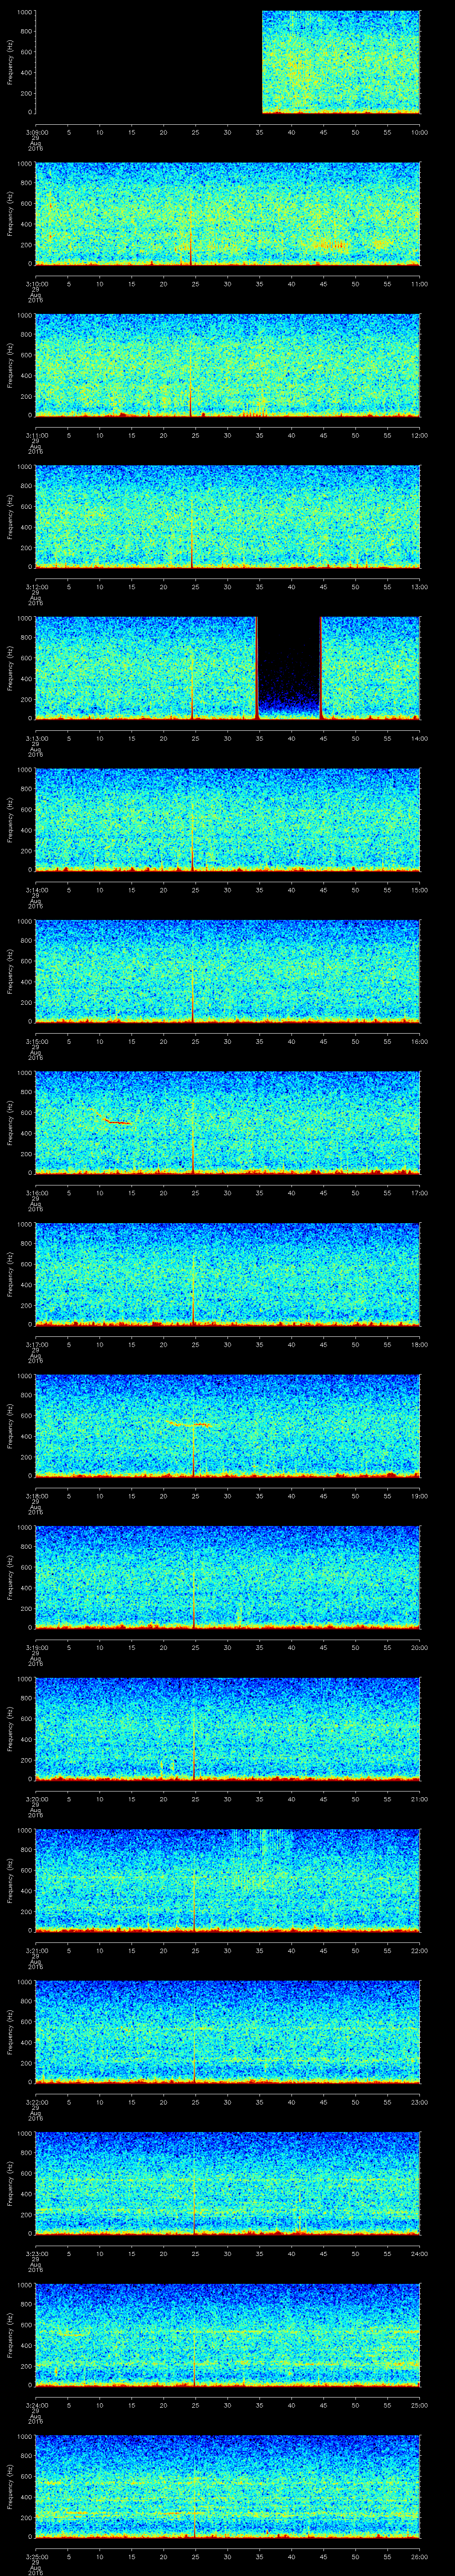Click the 3:17:00 start time label
Image resolution: width=455 pixels, height=2576 pixels.
(x=36, y=1344)
